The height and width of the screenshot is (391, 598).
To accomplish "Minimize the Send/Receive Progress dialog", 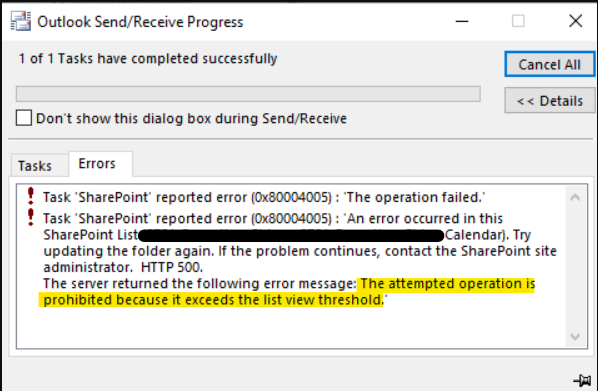I will tap(462, 21).
